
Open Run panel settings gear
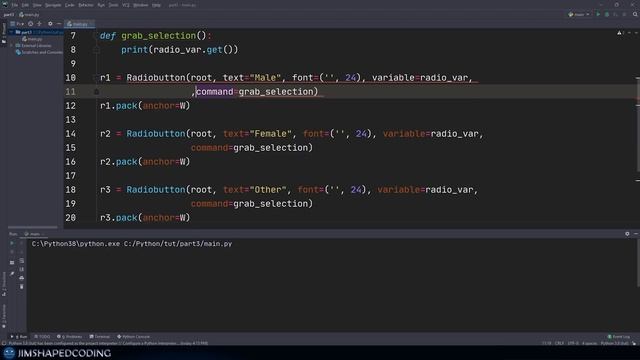pyautogui.click(x=627, y=234)
